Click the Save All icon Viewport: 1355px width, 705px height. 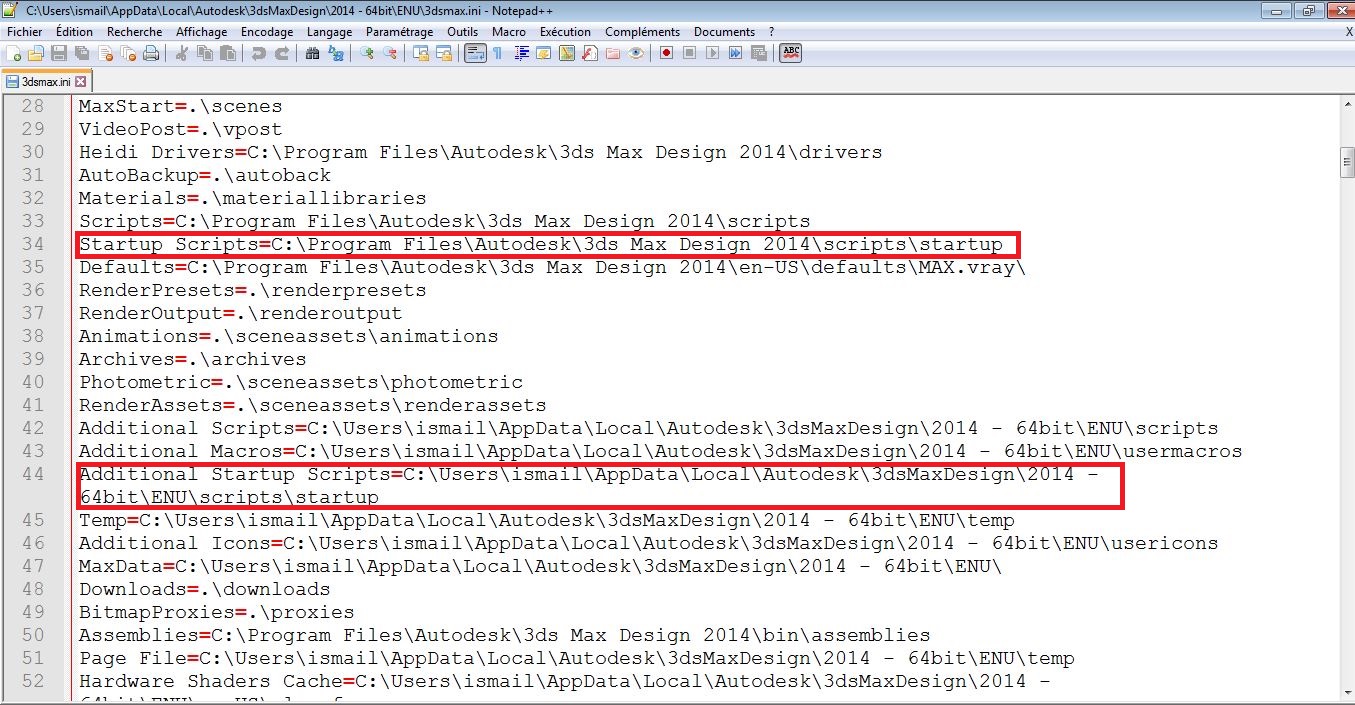pos(82,53)
